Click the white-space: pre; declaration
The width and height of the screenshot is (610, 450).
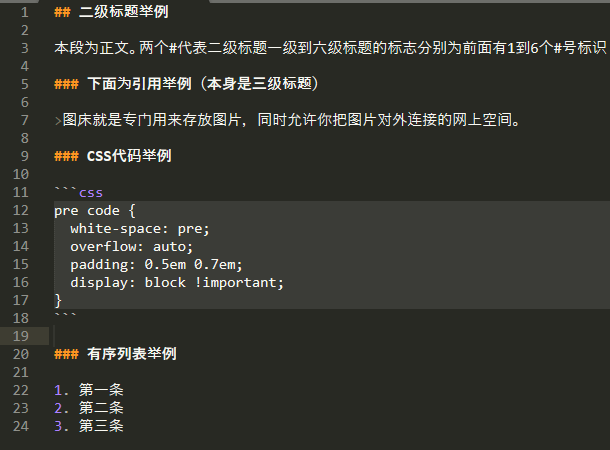click(x=140, y=228)
